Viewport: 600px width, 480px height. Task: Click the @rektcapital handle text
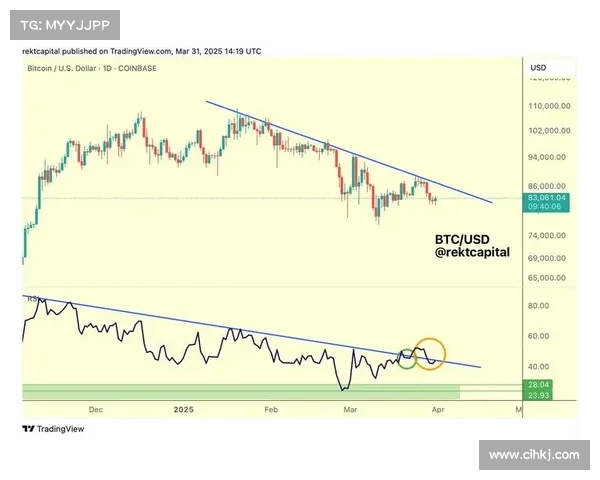coord(472,254)
